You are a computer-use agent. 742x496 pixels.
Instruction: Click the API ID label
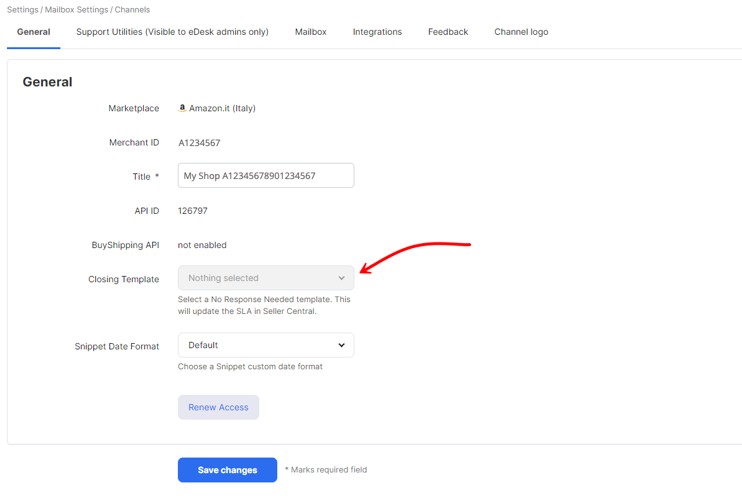click(x=147, y=211)
